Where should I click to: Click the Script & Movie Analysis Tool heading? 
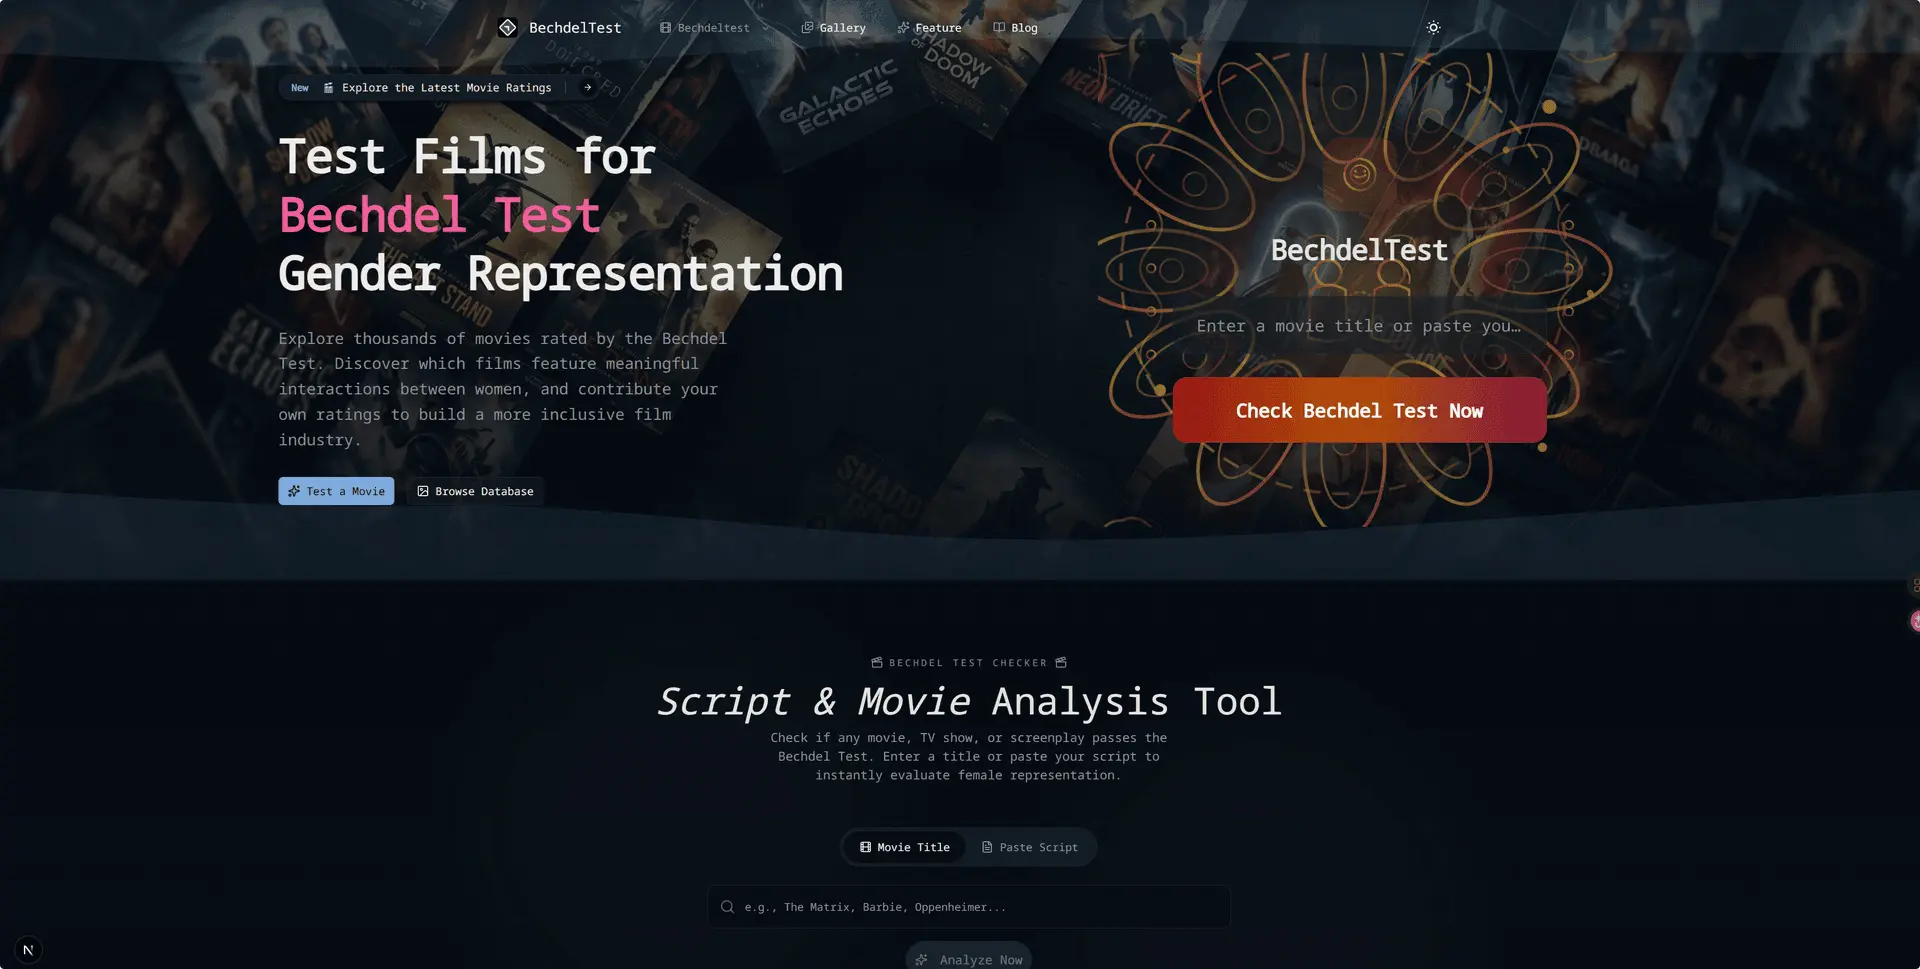click(x=969, y=702)
